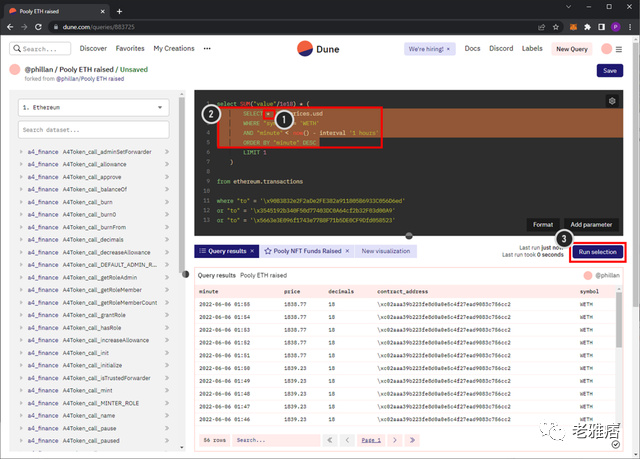Save the query
640x459 pixels.
point(611,70)
